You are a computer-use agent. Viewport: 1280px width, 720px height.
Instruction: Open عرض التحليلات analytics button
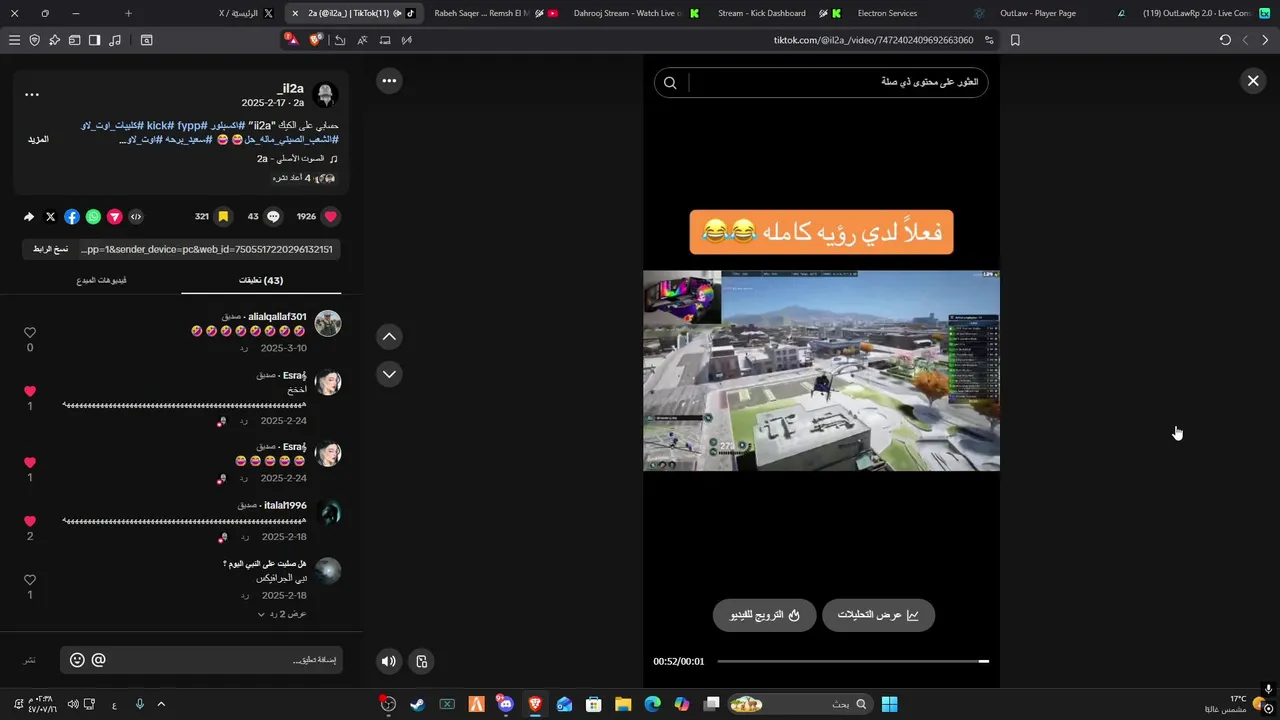(878, 615)
